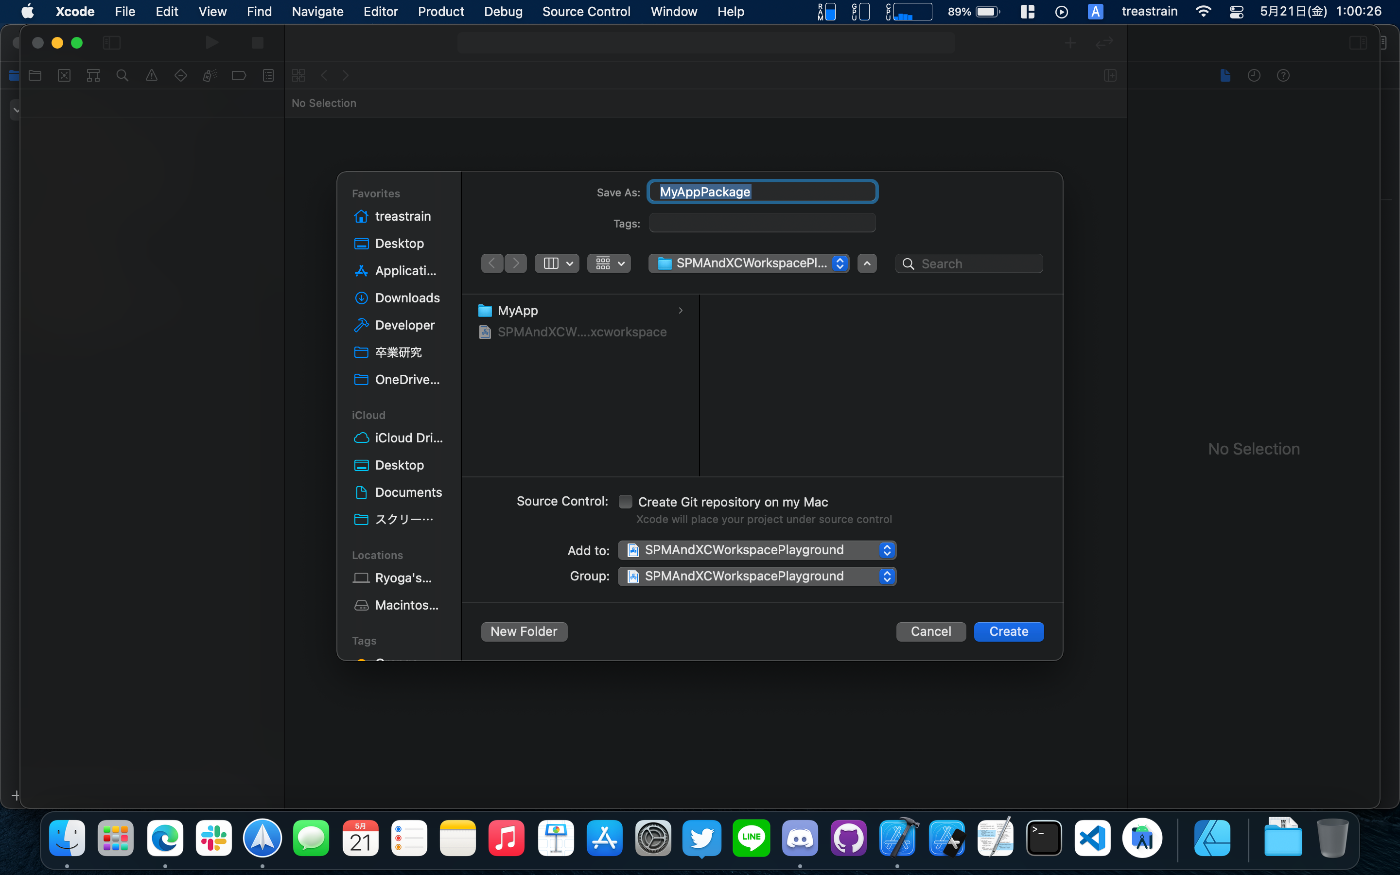Open iCloud Drive in the sidebar
The width and height of the screenshot is (1400, 875).
point(408,438)
